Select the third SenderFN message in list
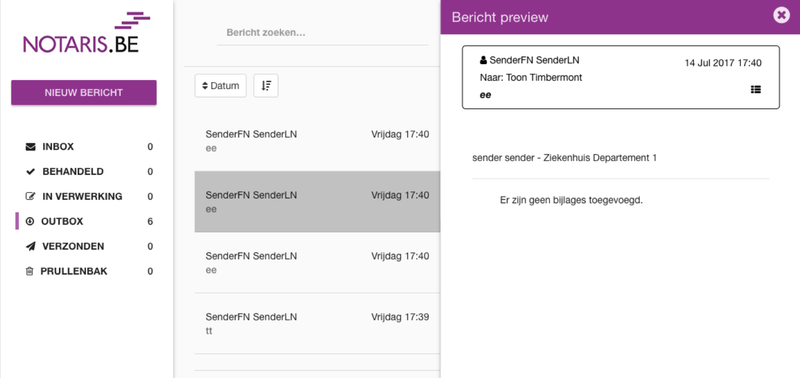The width and height of the screenshot is (800, 378). click(x=317, y=262)
